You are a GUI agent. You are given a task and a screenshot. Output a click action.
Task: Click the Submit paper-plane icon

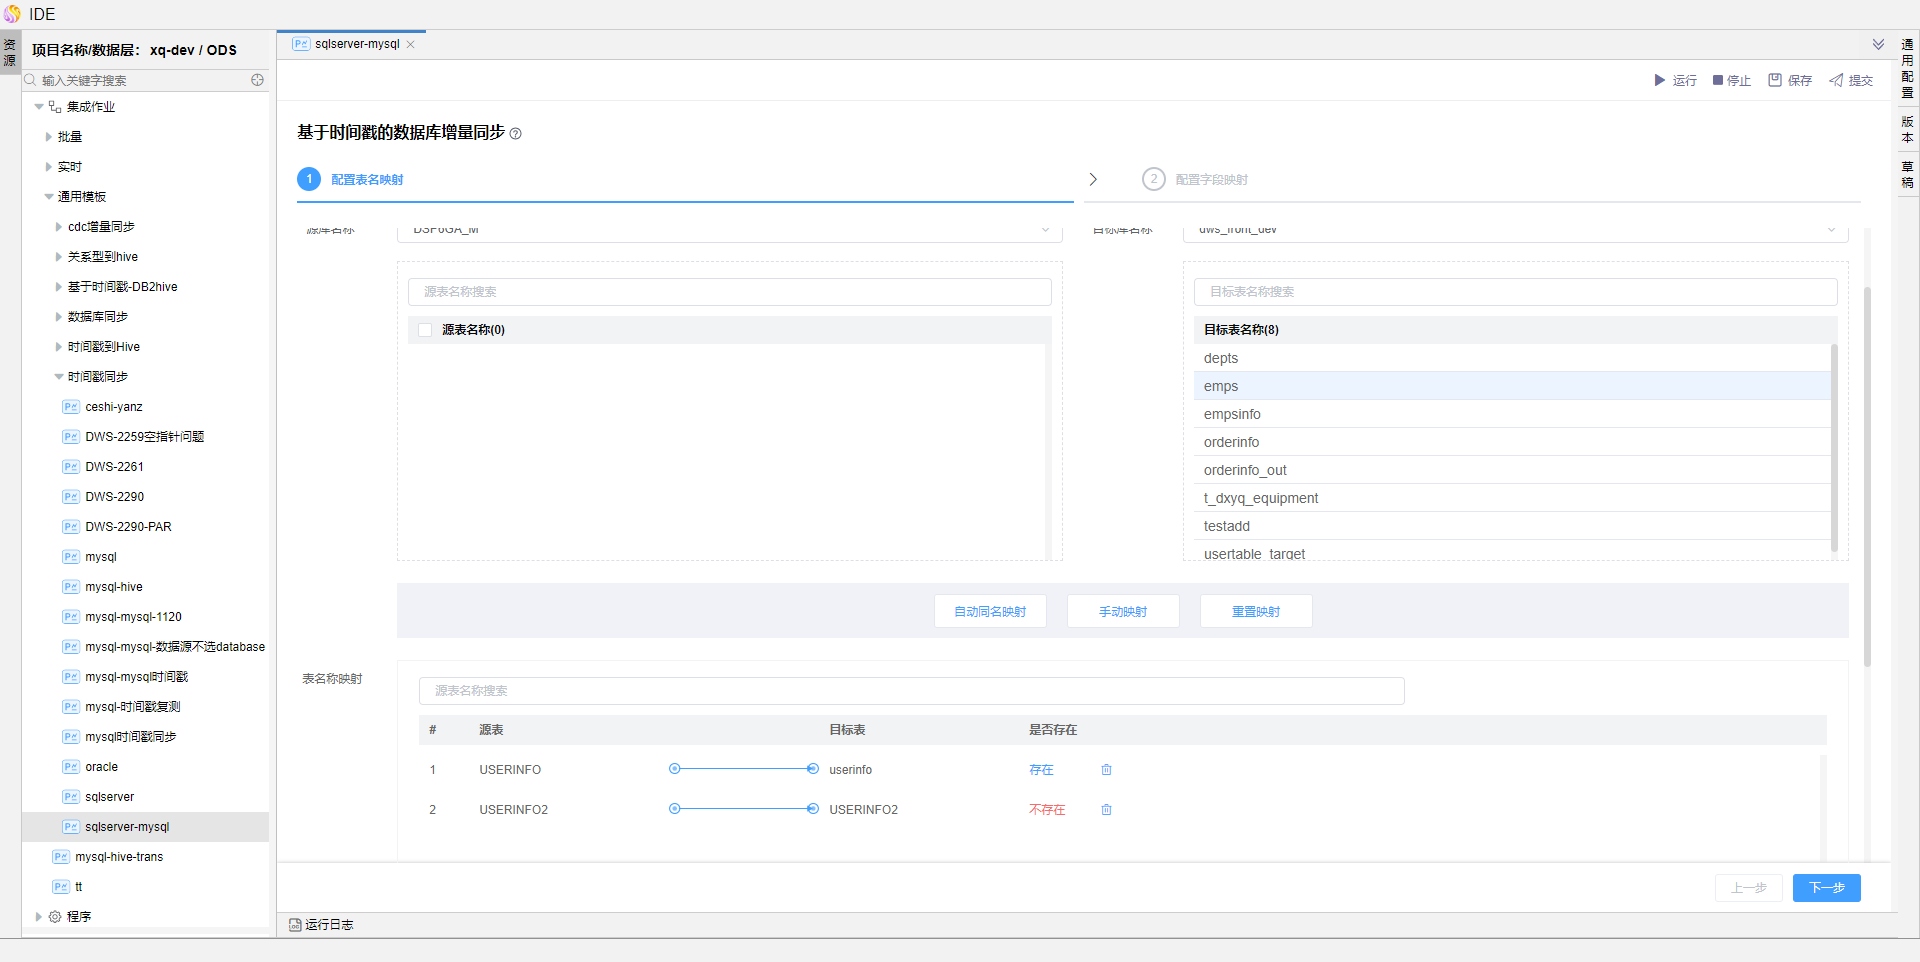click(x=1836, y=80)
